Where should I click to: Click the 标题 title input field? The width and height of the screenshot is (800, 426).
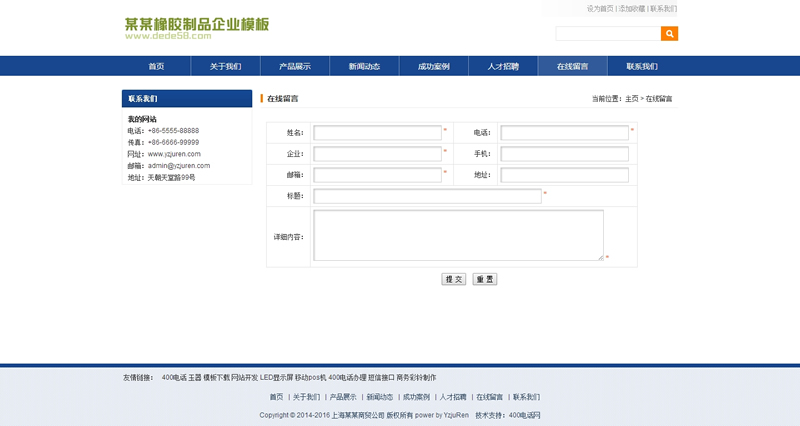[x=427, y=196]
